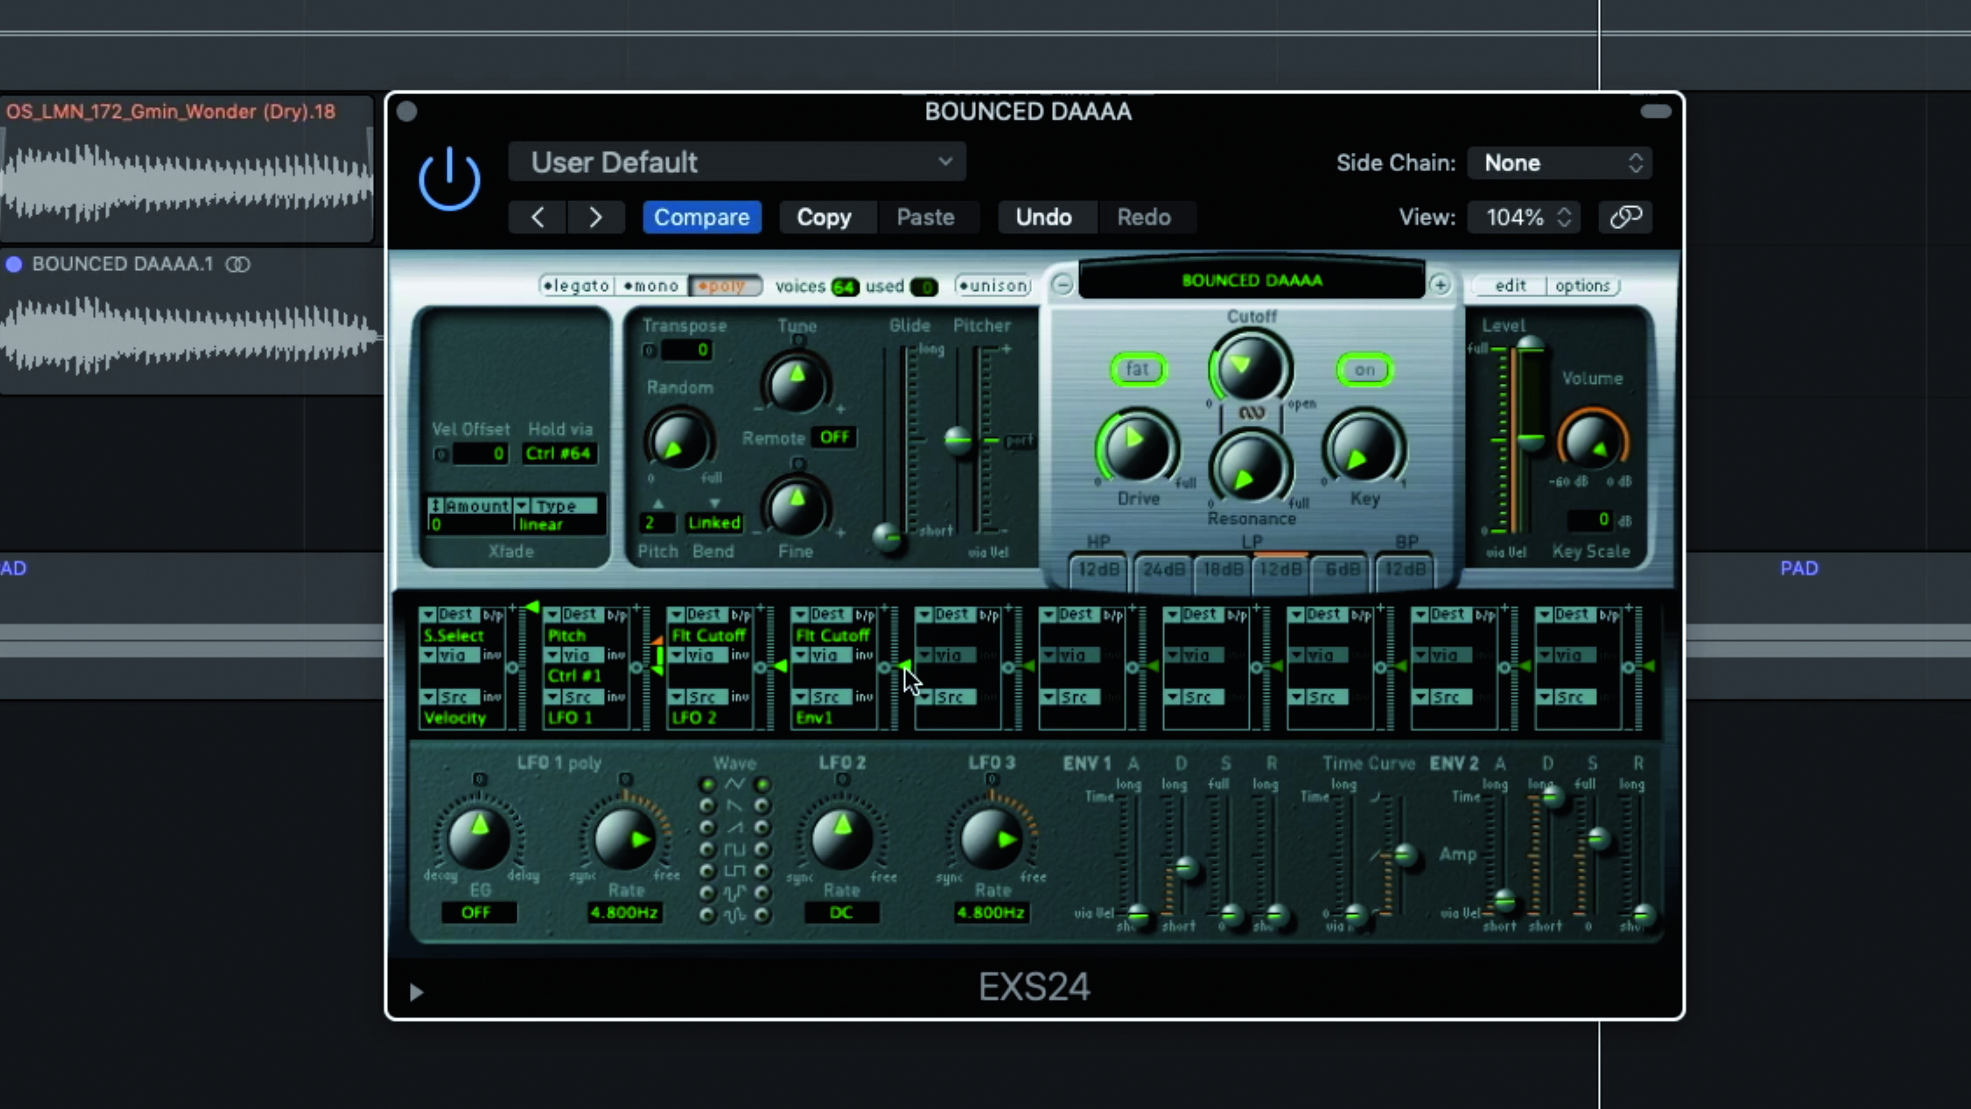Click the filter Resonance knob
This screenshot has height=1109, width=1971.
(x=1250, y=470)
